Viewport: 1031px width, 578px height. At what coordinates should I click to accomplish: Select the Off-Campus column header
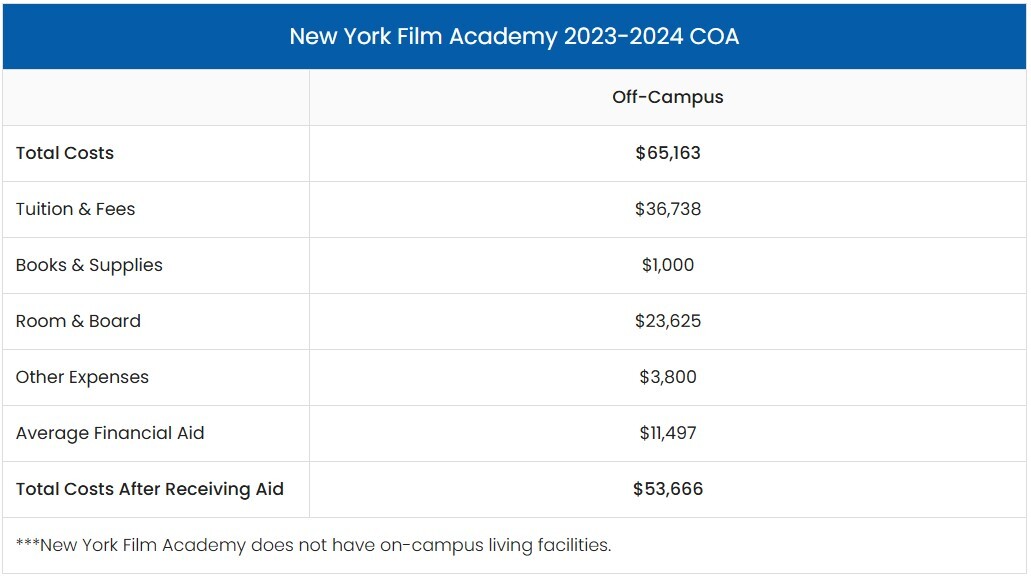point(667,97)
